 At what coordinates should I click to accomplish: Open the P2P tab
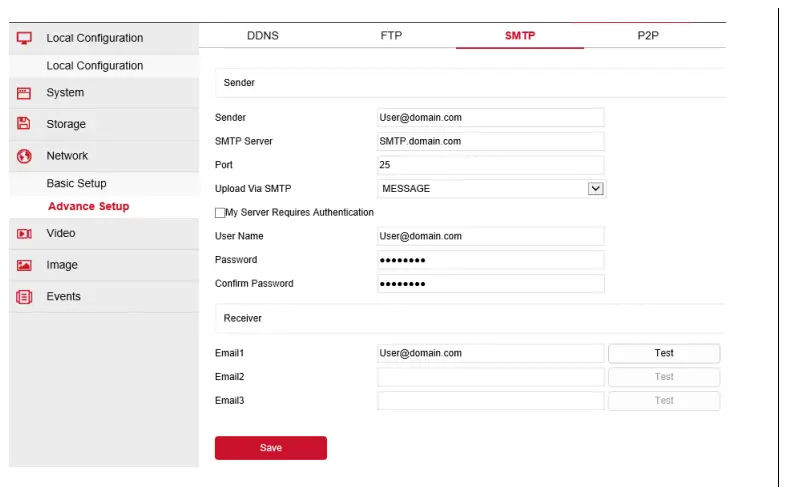tap(648, 36)
